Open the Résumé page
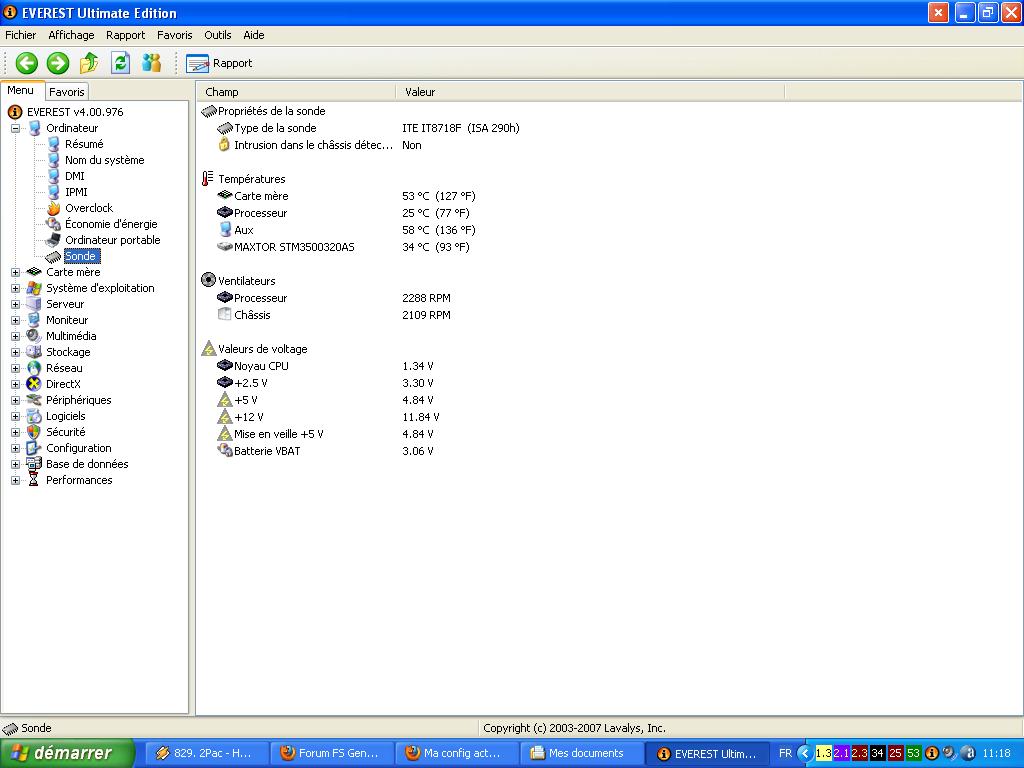 pyautogui.click(x=84, y=144)
